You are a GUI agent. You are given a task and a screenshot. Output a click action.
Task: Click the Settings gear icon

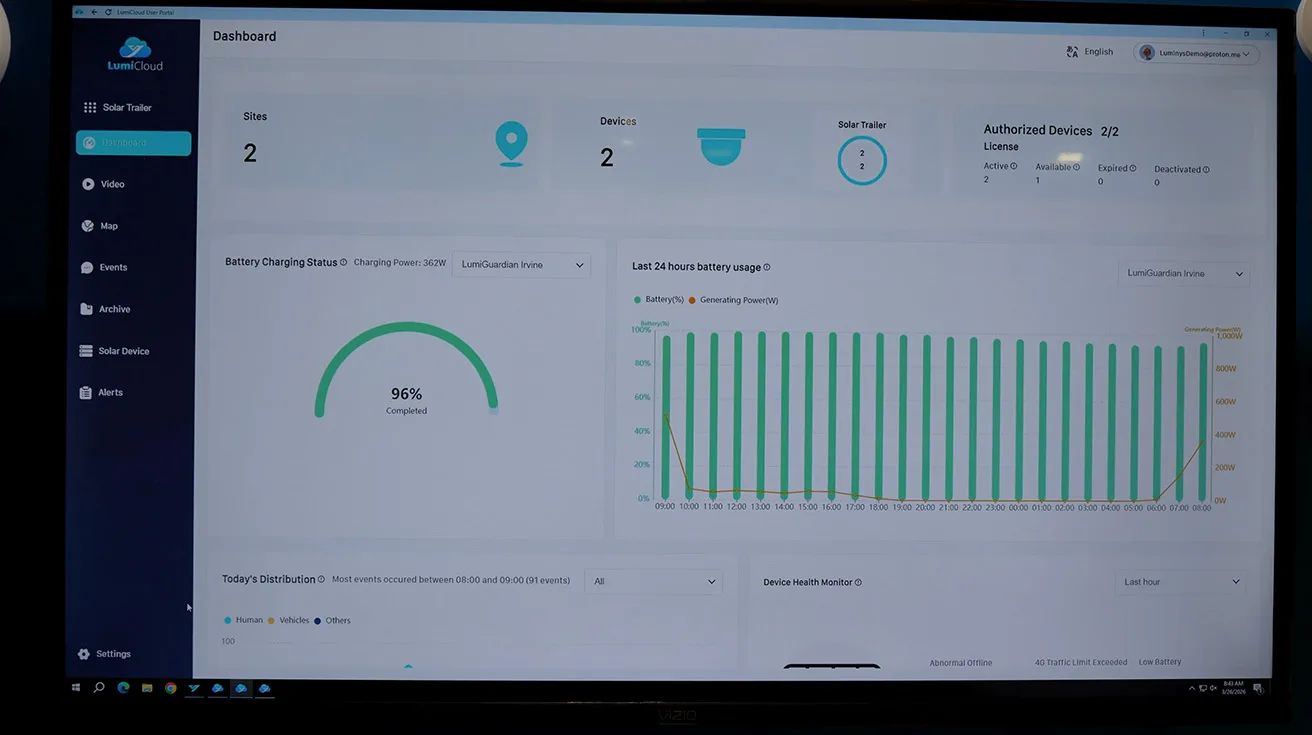tap(84, 654)
